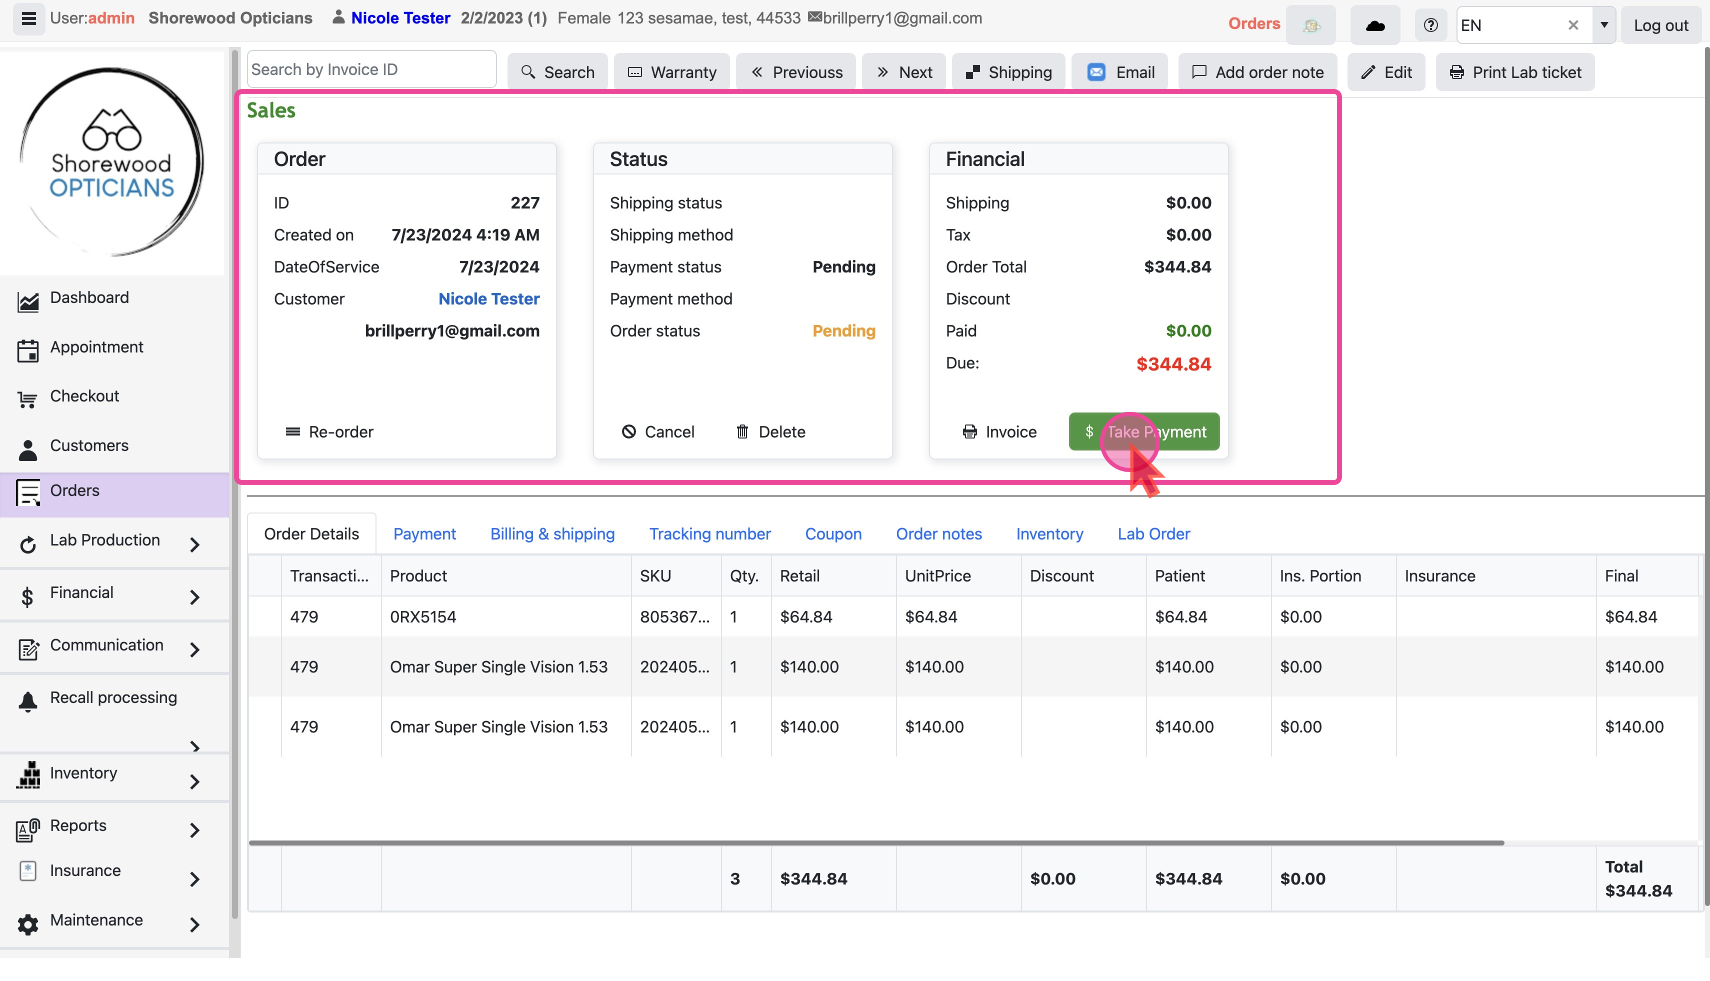The width and height of the screenshot is (1710, 981).
Task: Click the Print Lab ticket button
Action: click(x=1515, y=72)
